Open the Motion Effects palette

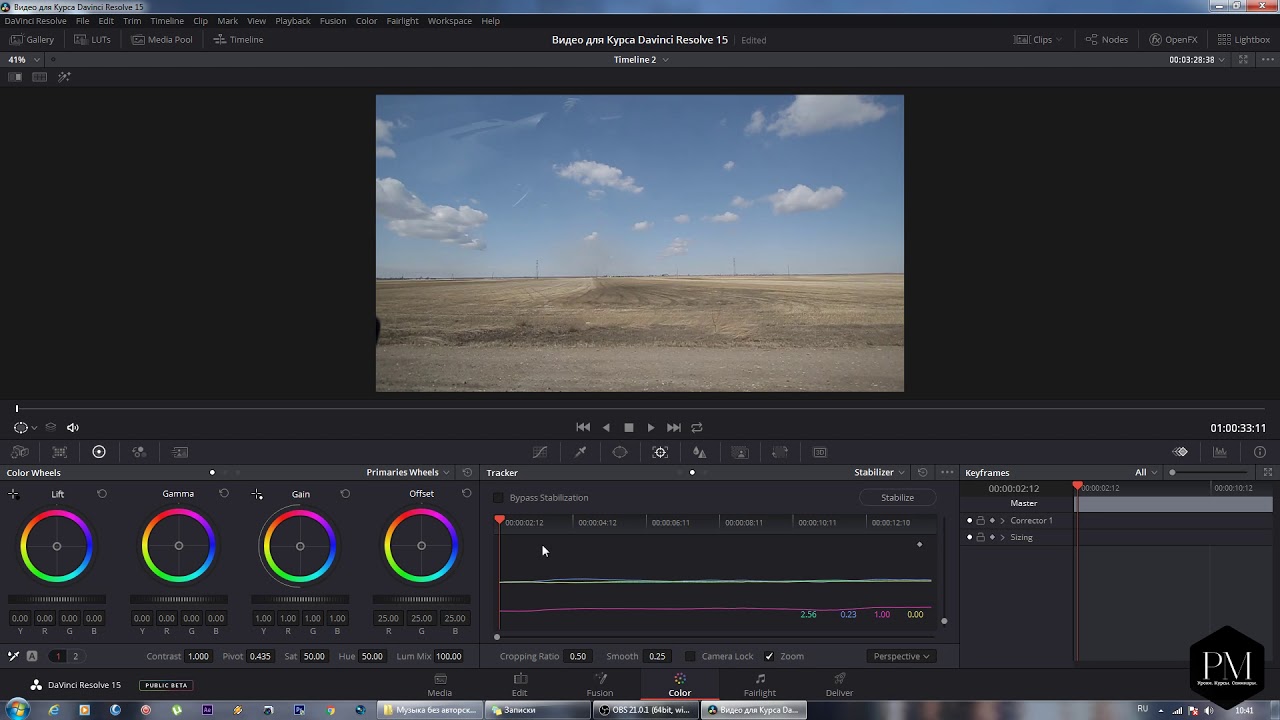click(180, 452)
